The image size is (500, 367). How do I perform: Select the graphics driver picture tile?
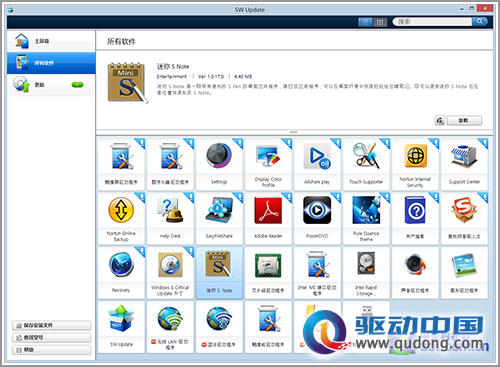[x=464, y=273]
